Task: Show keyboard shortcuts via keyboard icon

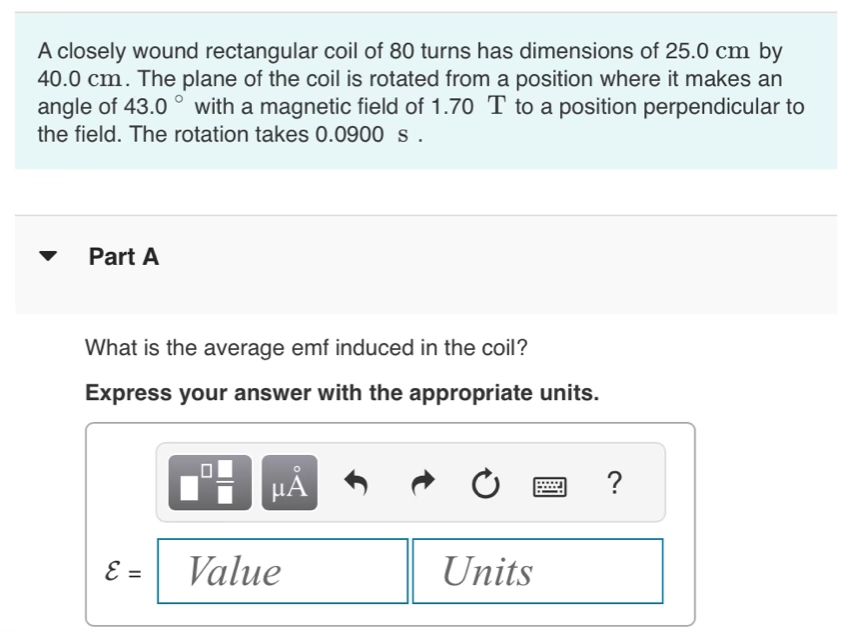Action: pyautogui.click(x=550, y=486)
